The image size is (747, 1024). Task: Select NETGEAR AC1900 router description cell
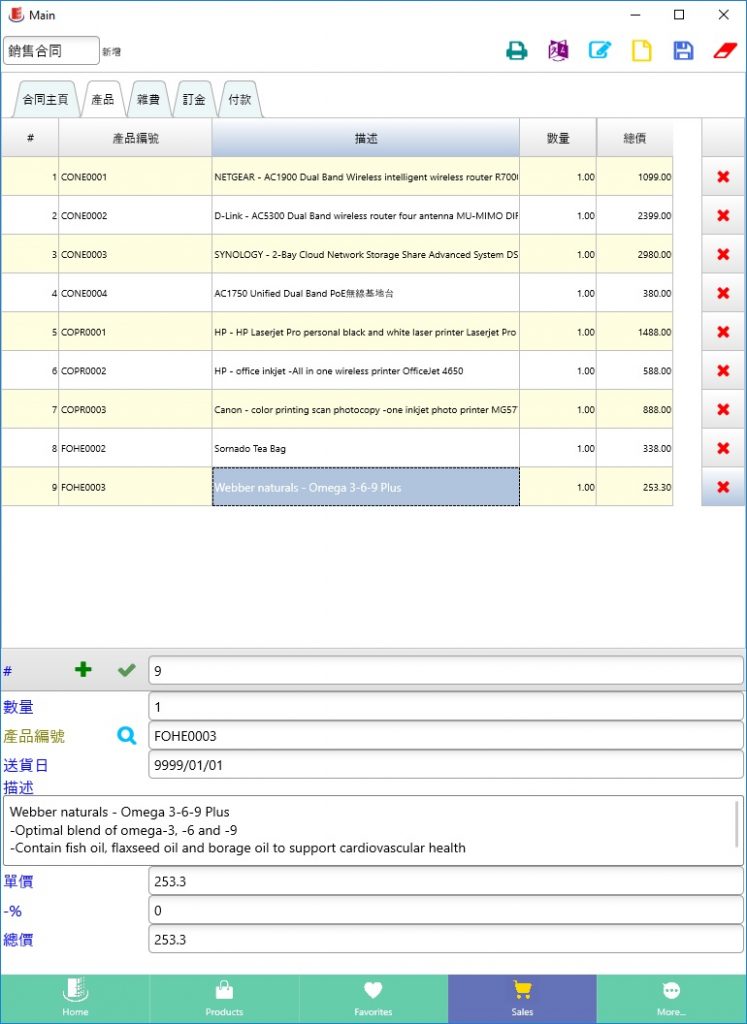click(x=366, y=177)
